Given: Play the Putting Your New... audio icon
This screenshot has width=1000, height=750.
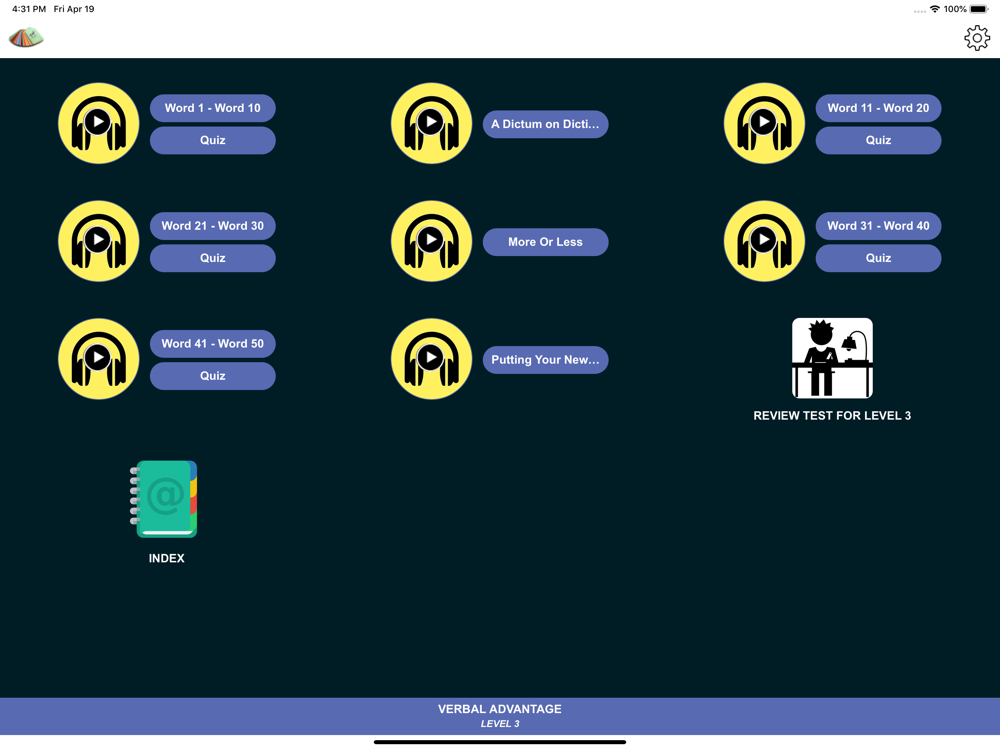Looking at the screenshot, I should [x=431, y=359].
